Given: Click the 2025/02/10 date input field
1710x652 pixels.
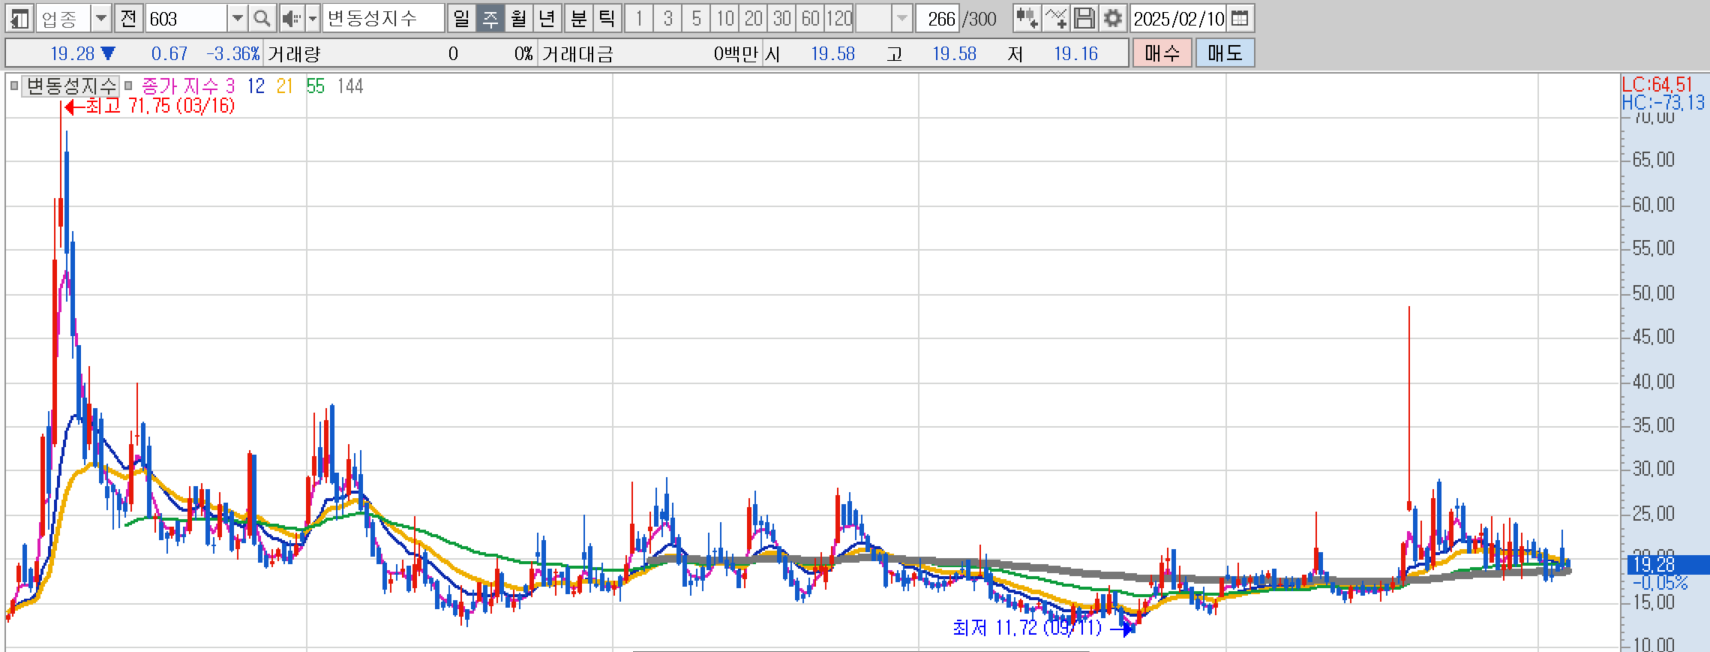Looking at the screenshot, I should tap(1178, 18).
